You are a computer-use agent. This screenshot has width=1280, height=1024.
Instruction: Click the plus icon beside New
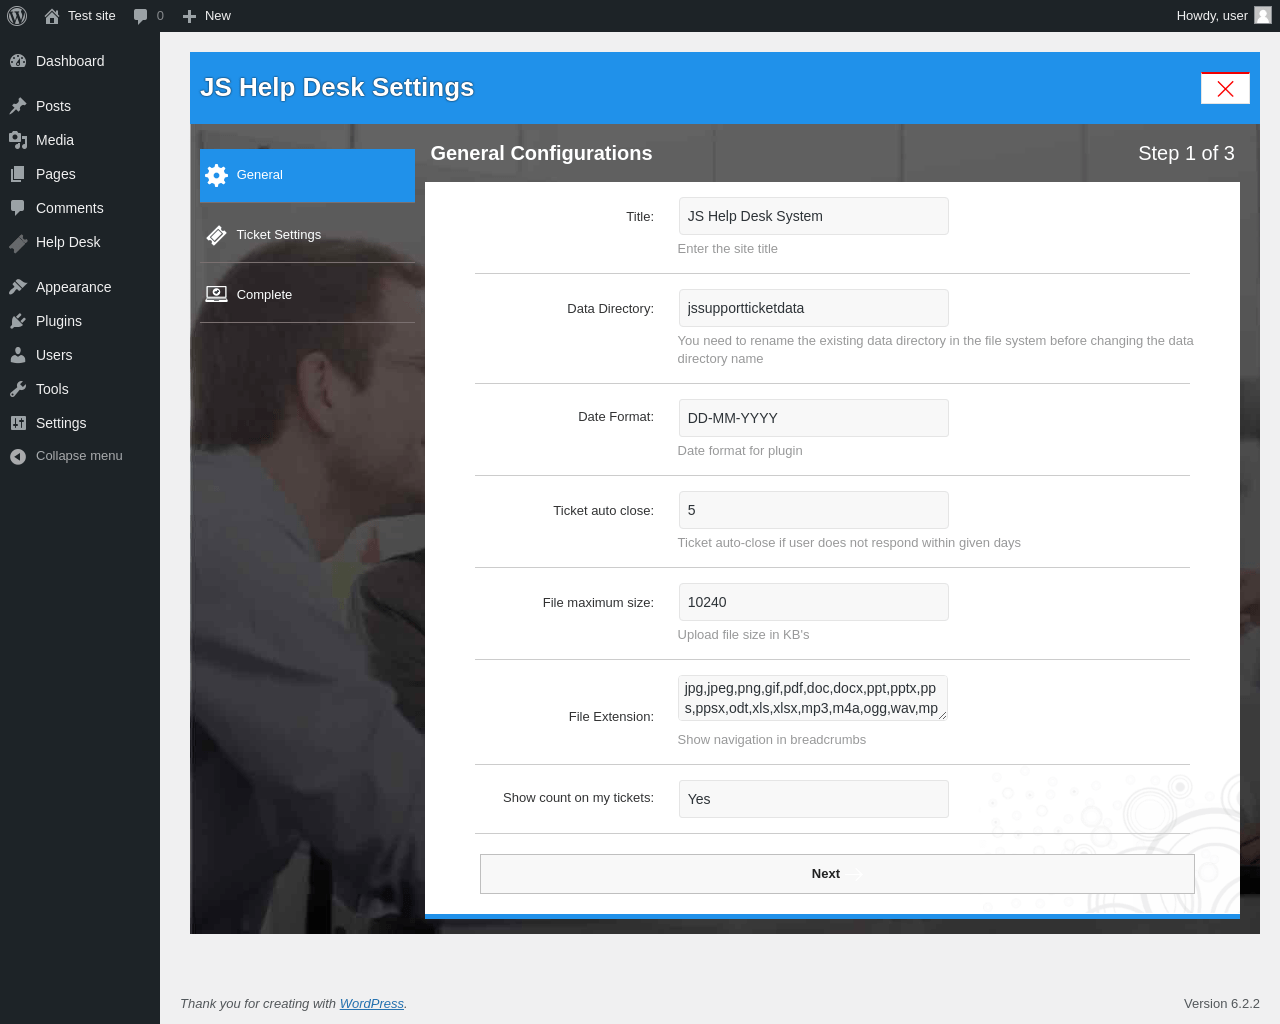189,16
